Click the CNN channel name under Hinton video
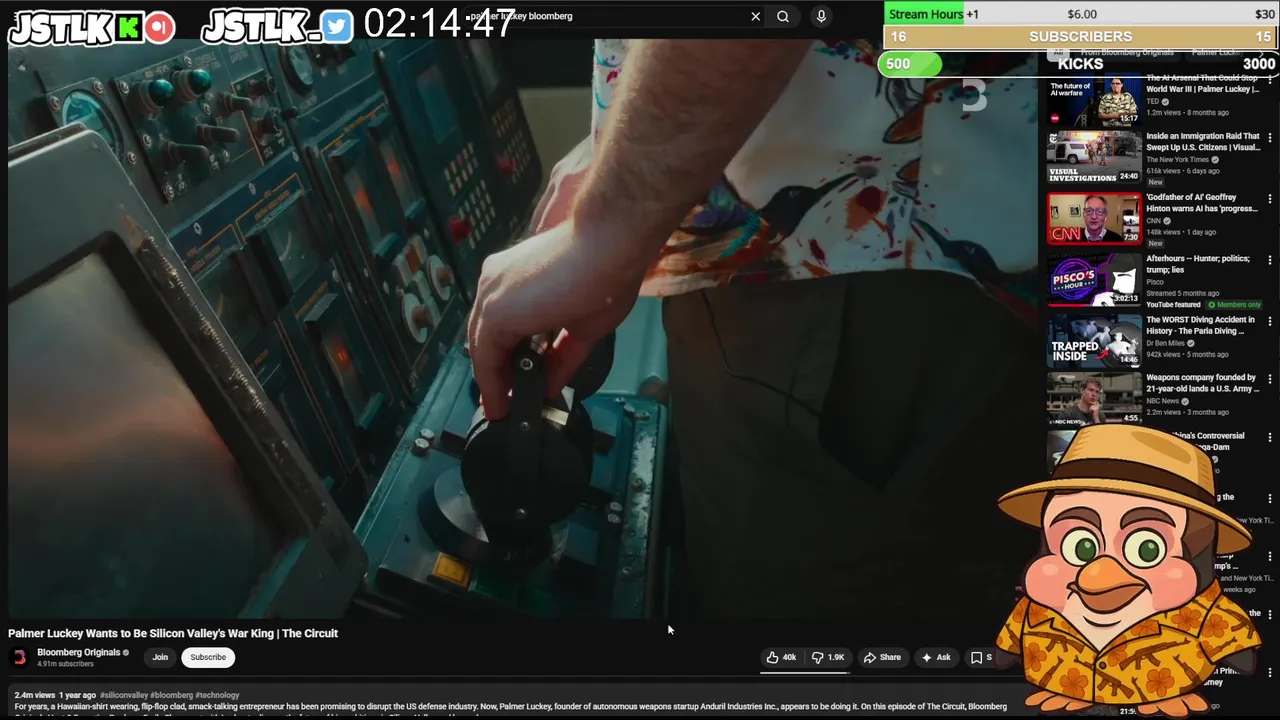The image size is (1280, 720). [x=1153, y=221]
